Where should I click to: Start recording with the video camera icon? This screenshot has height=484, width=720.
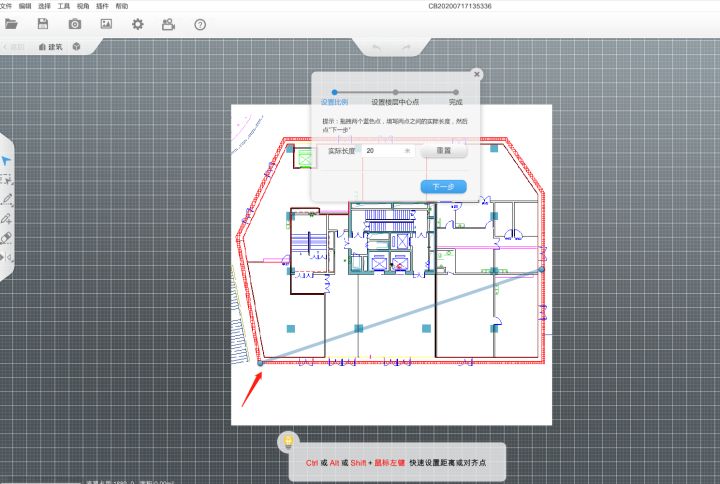pos(169,24)
